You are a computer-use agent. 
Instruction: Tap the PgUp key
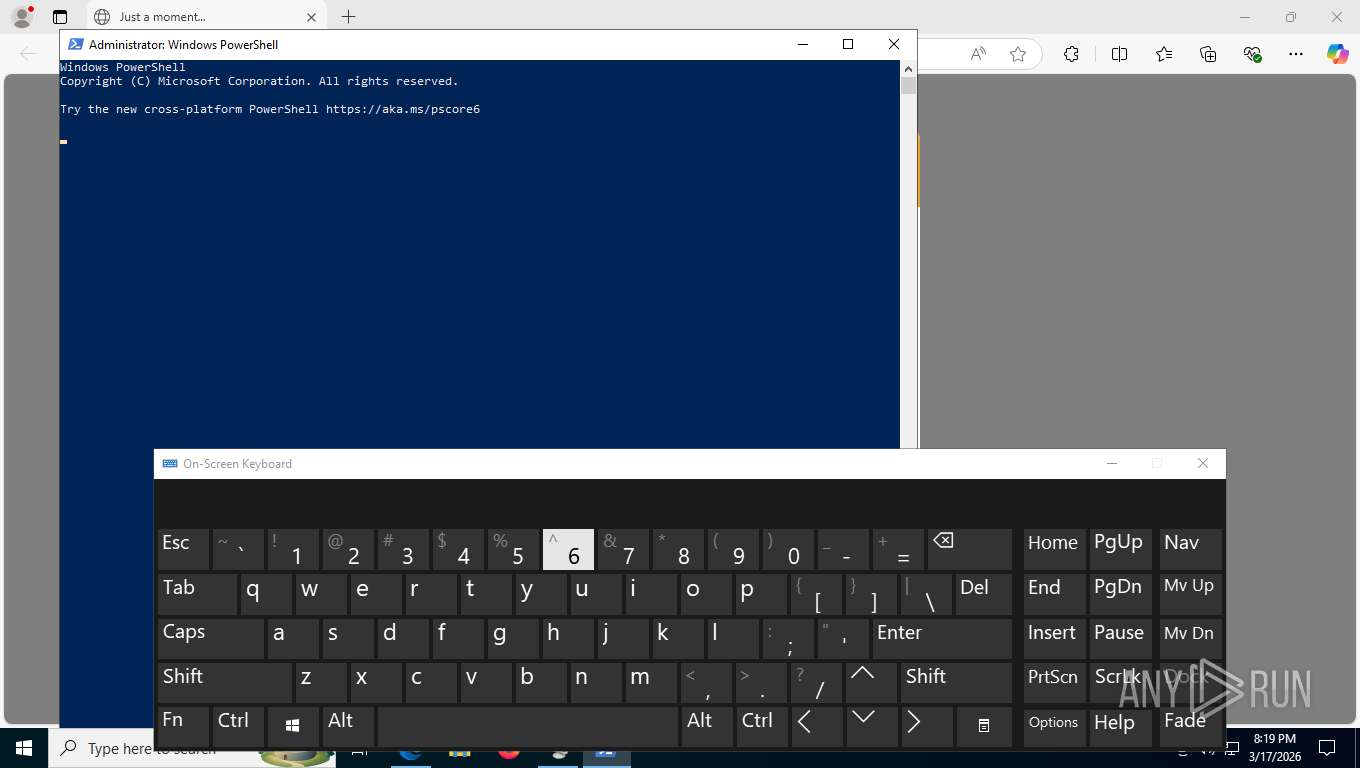coord(1120,550)
